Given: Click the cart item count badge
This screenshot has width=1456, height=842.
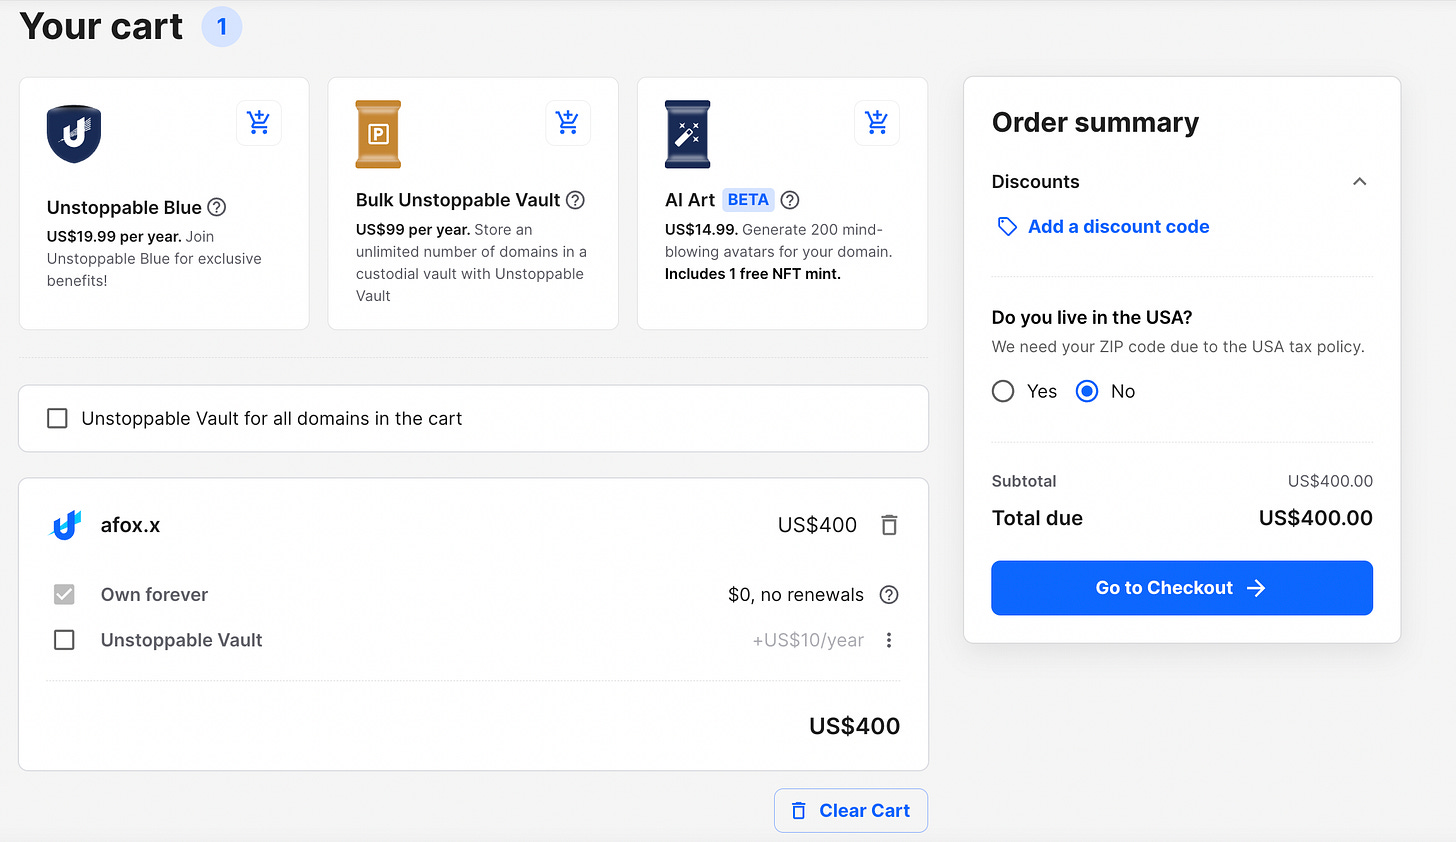Looking at the screenshot, I should (x=222, y=26).
